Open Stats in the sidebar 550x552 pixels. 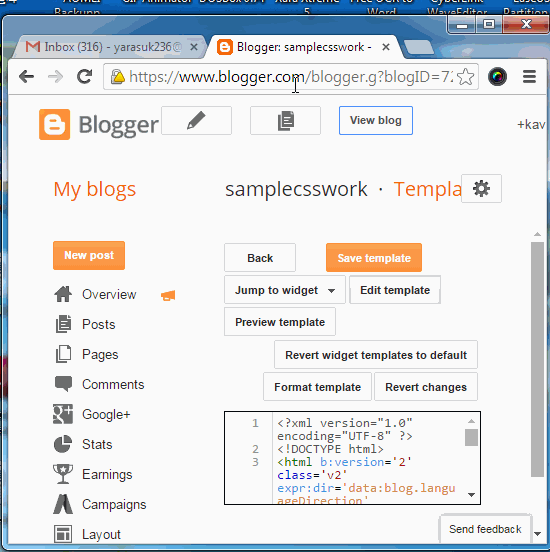coord(97,444)
